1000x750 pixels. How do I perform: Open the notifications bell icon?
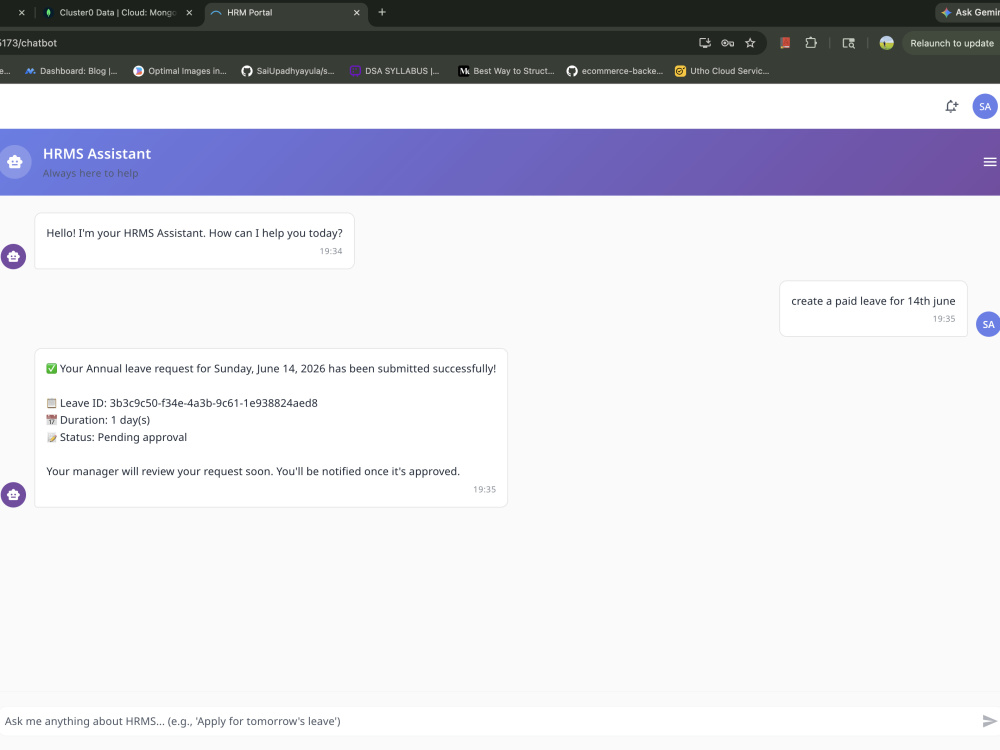(x=952, y=107)
